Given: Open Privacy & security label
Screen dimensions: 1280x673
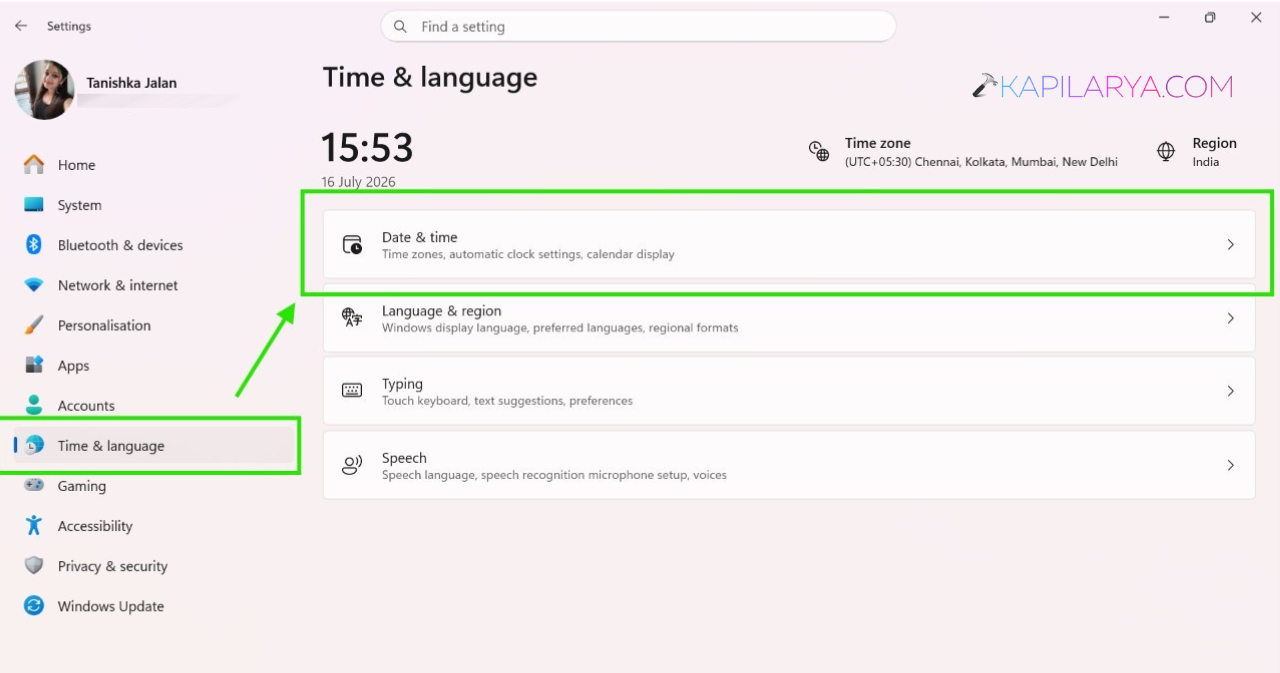Looking at the screenshot, I should click(113, 566).
